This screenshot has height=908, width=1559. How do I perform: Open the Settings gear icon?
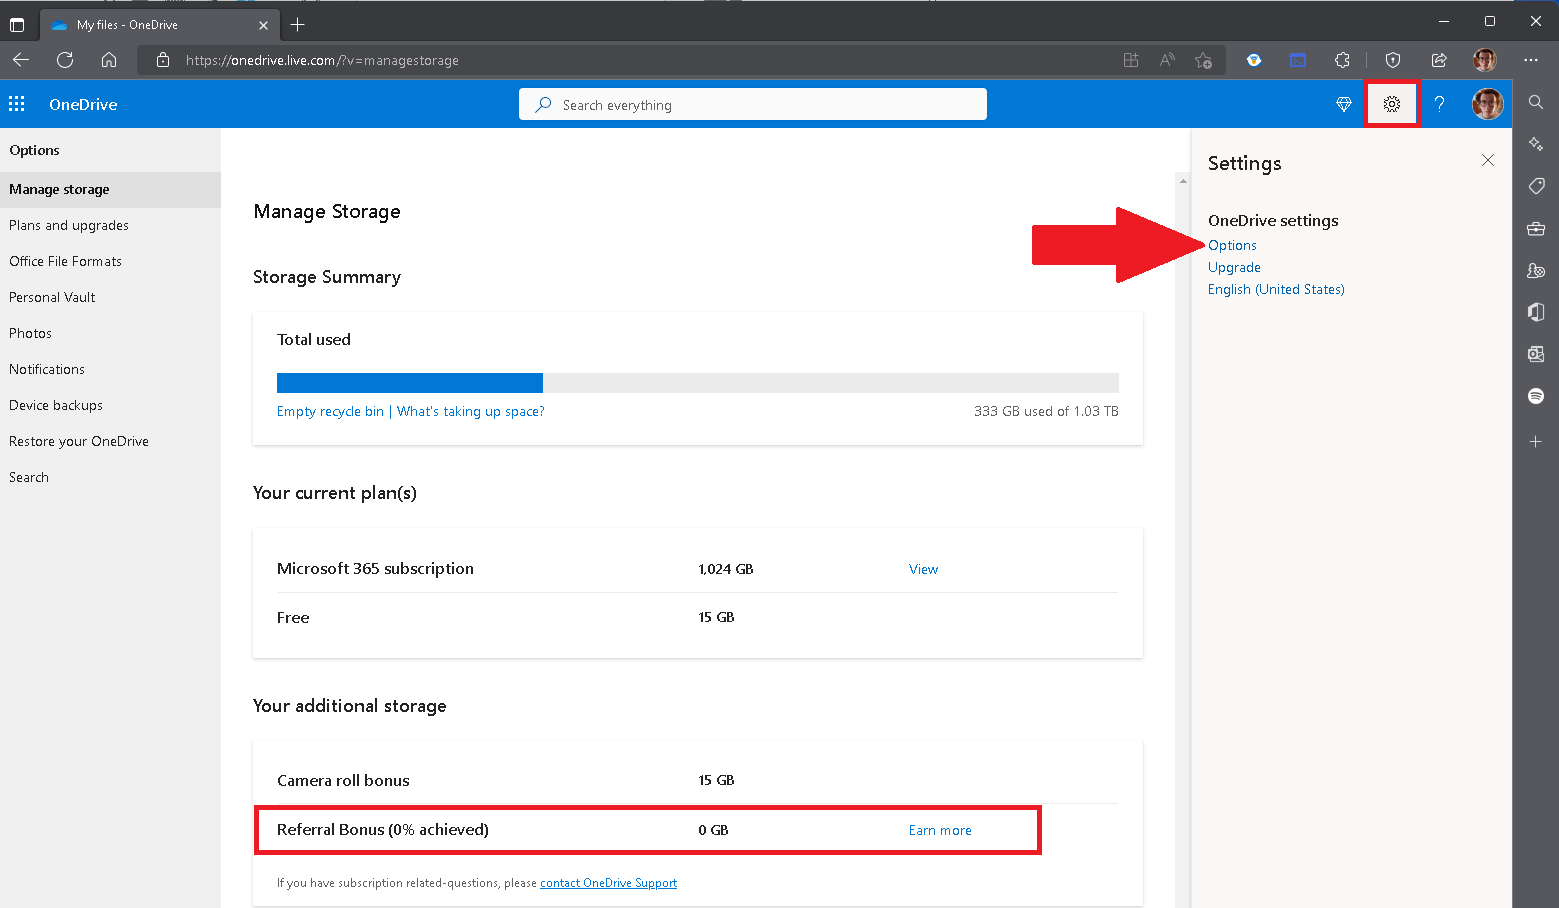[1392, 104]
